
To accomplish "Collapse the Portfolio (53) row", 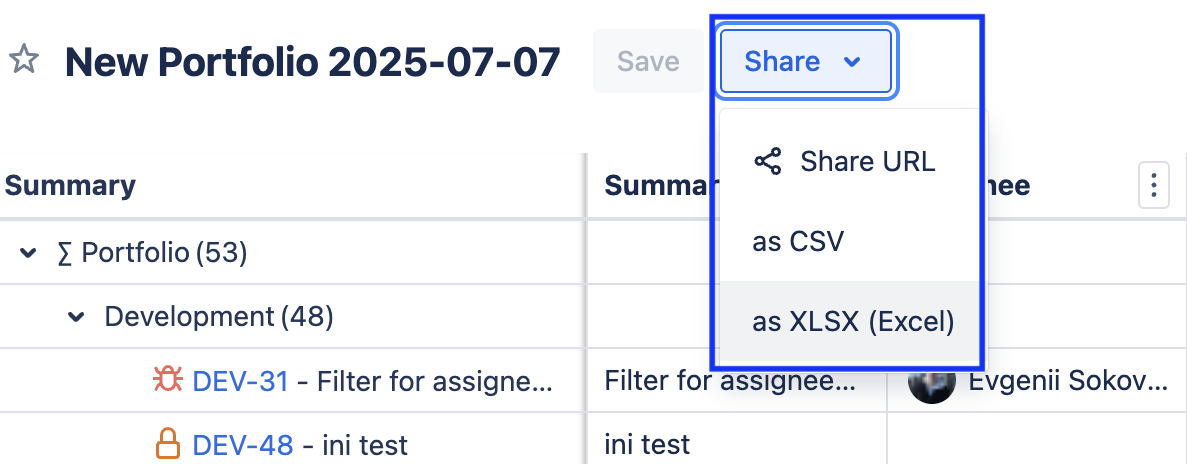I will coord(28,254).
